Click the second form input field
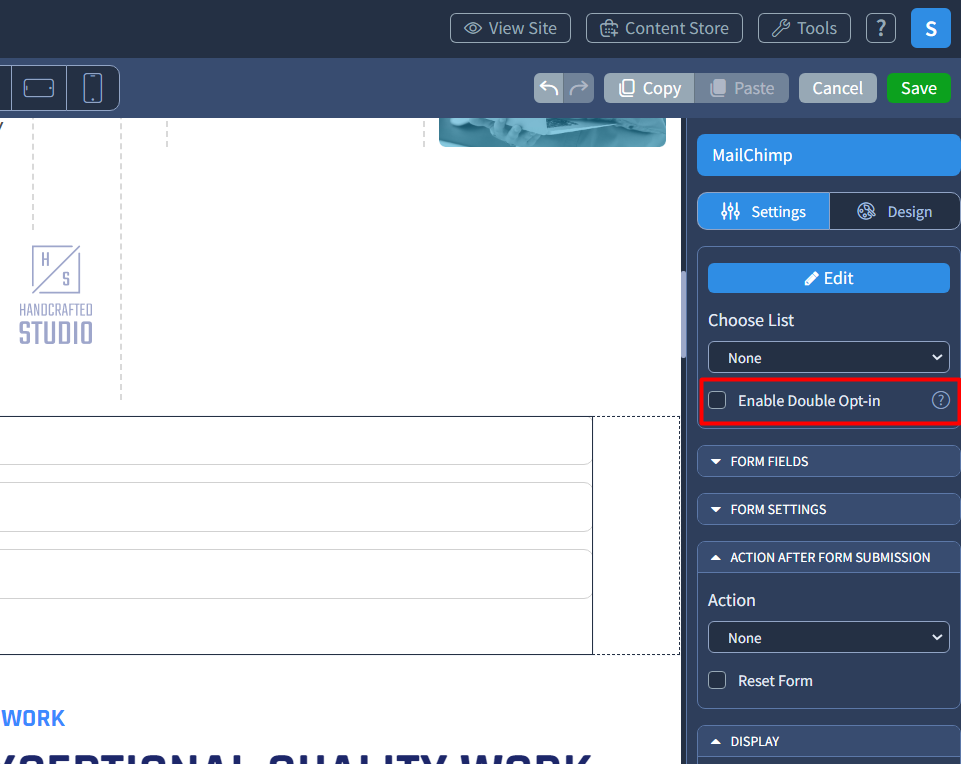This screenshot has width=961, height=764. [295, 507]
